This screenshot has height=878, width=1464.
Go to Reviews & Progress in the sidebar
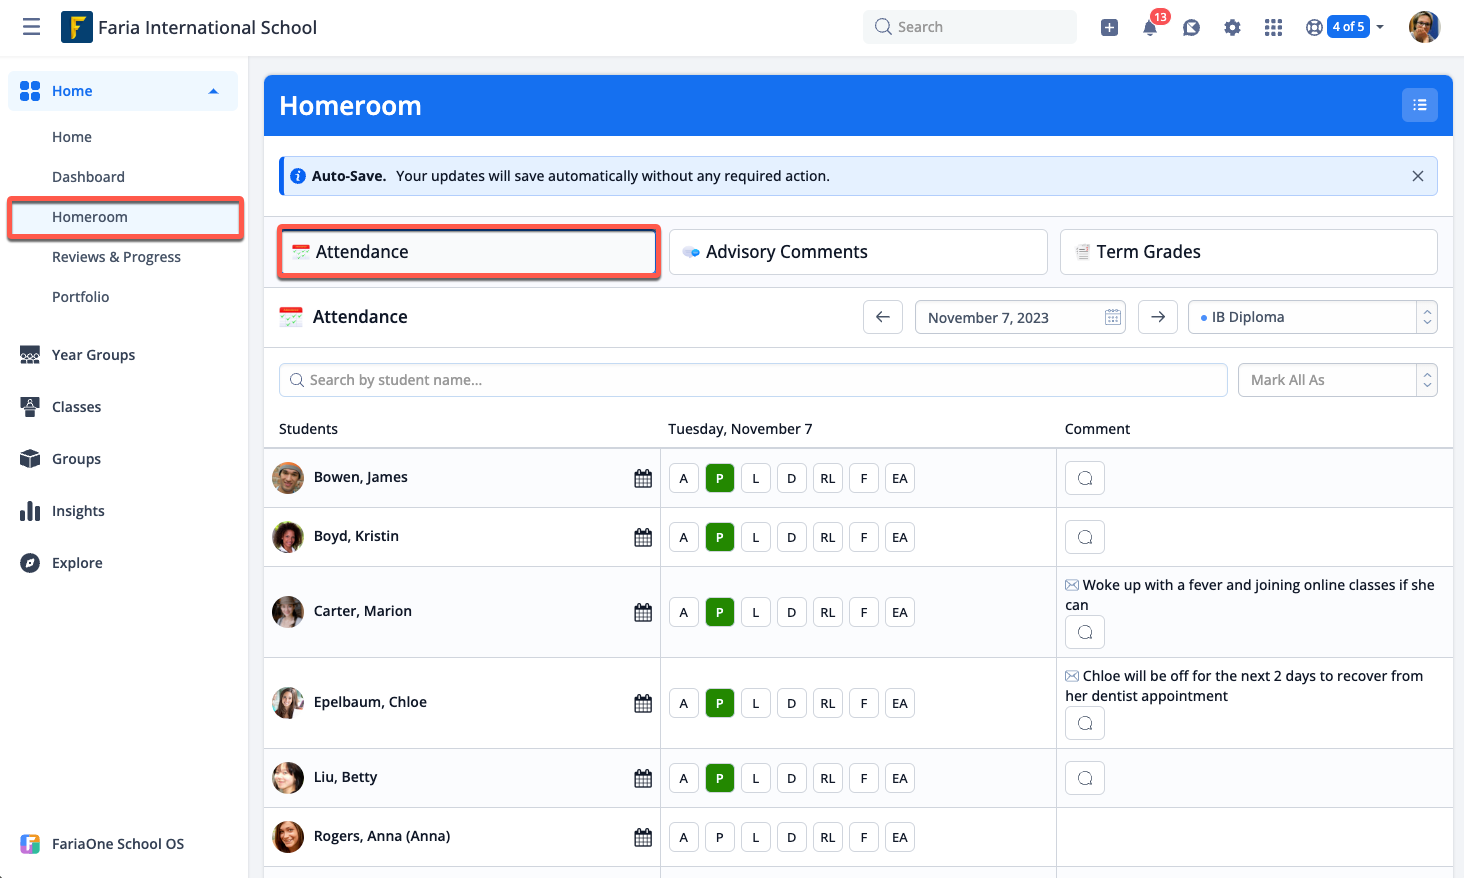coord(115,257)
